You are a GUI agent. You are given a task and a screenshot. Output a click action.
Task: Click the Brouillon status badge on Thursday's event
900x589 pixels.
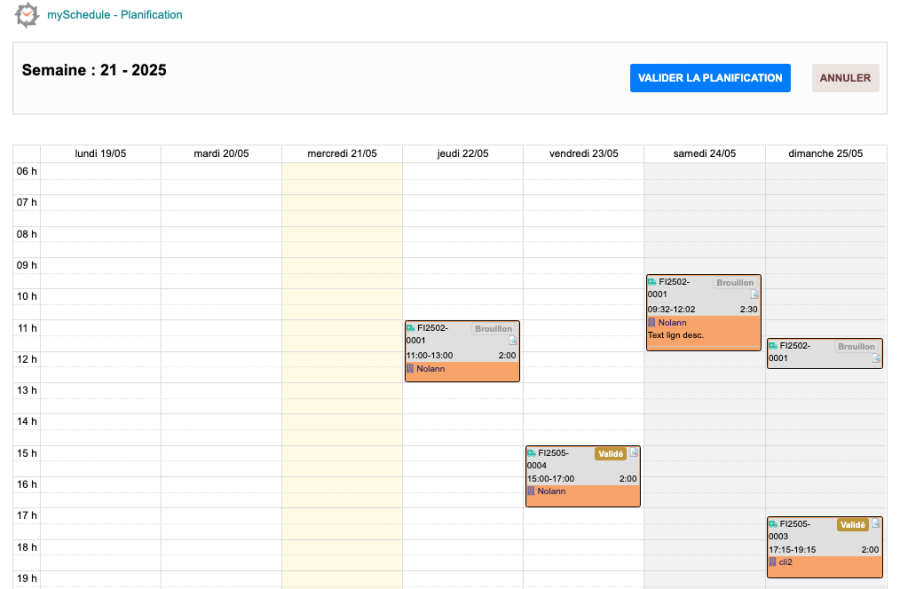coord(494,329)
